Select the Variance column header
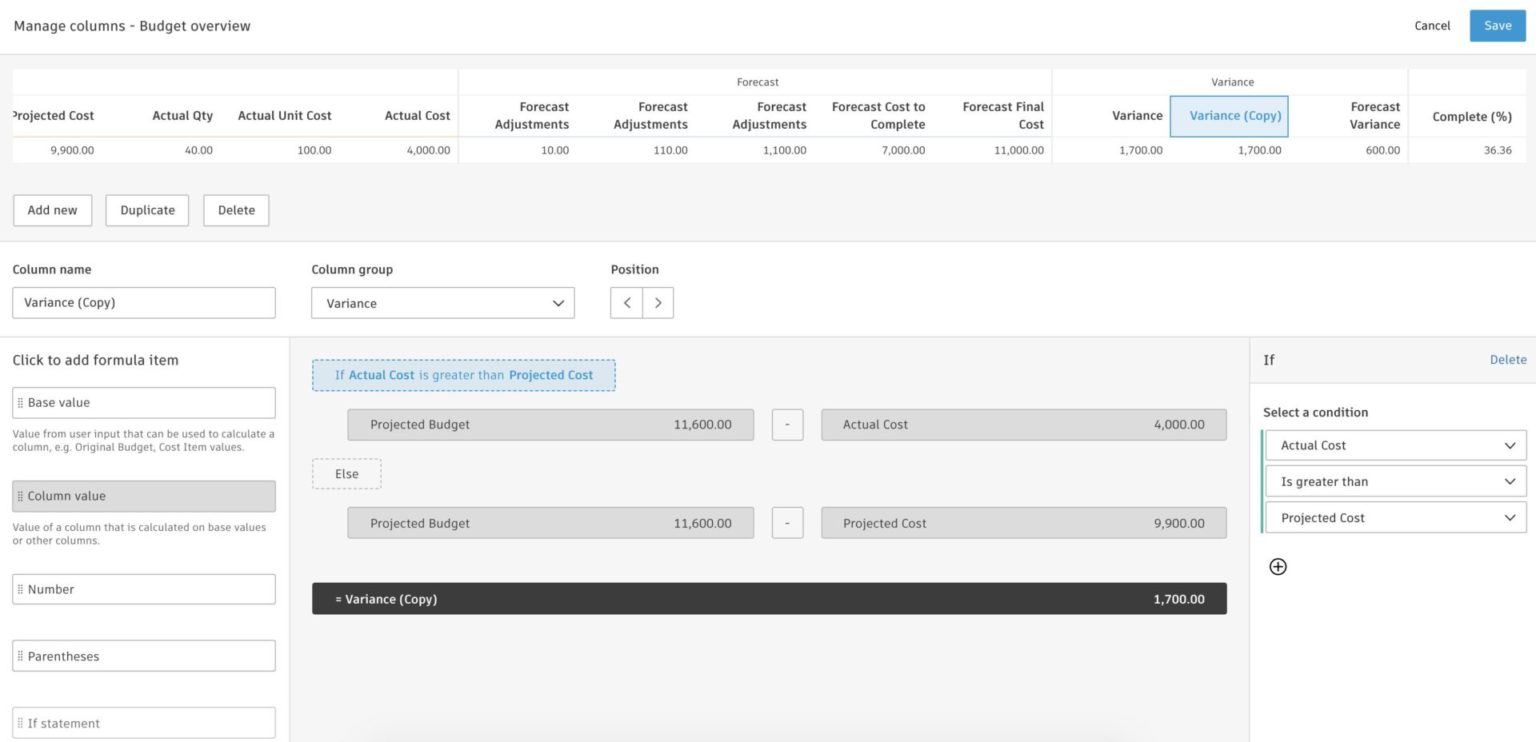The image size is (1536, 742). pyautogui.click(x=1137, y=116)
